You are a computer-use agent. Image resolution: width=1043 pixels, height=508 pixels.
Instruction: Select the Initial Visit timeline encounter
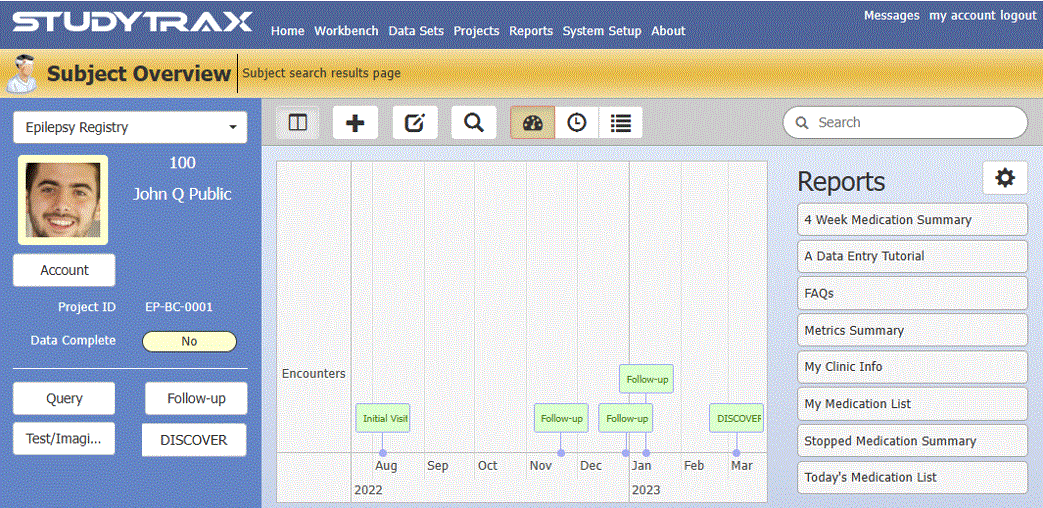coord(382,418)
